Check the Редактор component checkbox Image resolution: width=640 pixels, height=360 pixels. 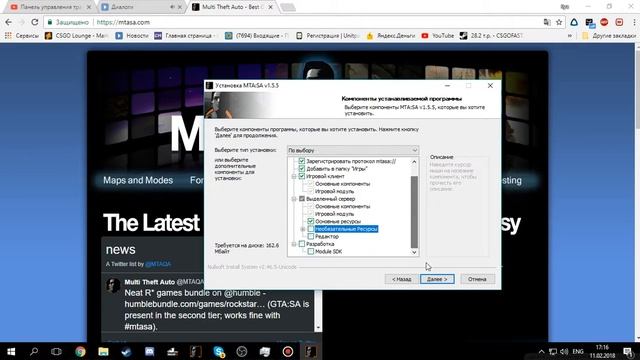coord(311,236)
